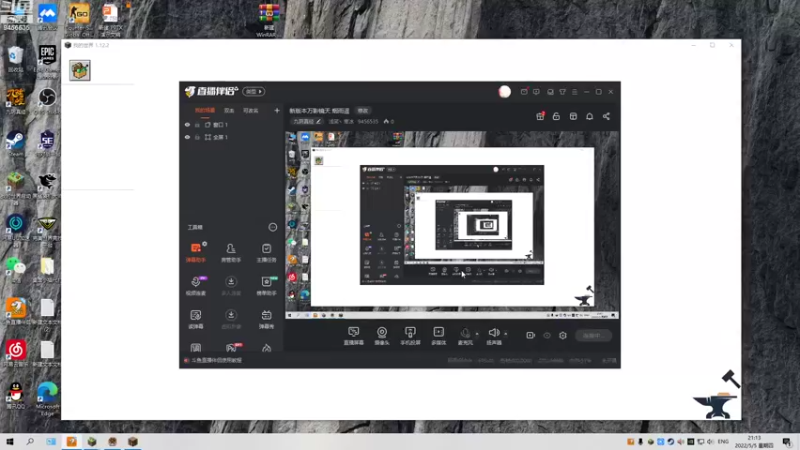The height and width of the screenshot is (450, 800).
Task: Toggle the padlock icon in room toolbar
Action: pos(556,116)
